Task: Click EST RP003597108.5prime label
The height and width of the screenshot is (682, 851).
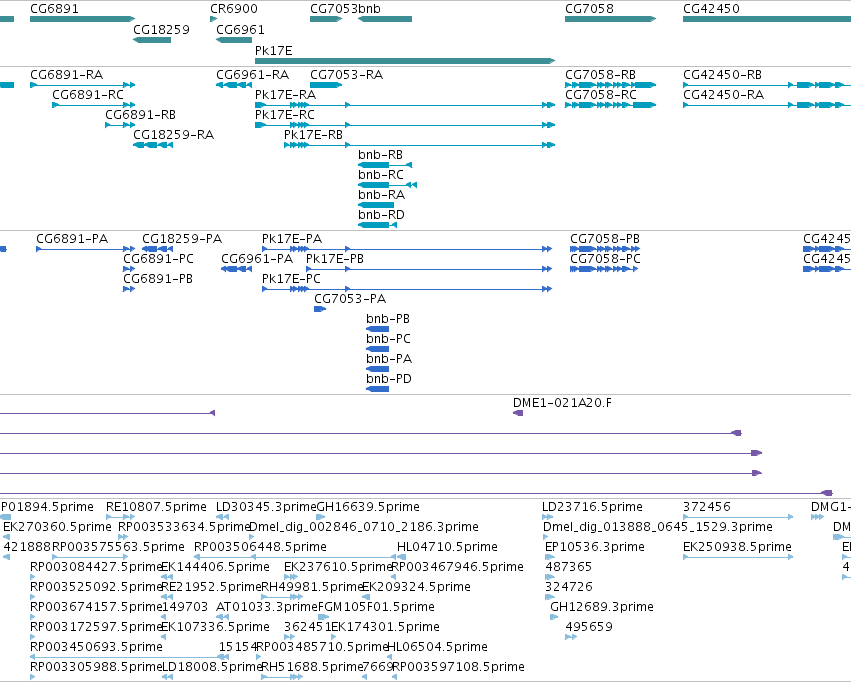Action: pyautogui.click(x=458, y=668)
